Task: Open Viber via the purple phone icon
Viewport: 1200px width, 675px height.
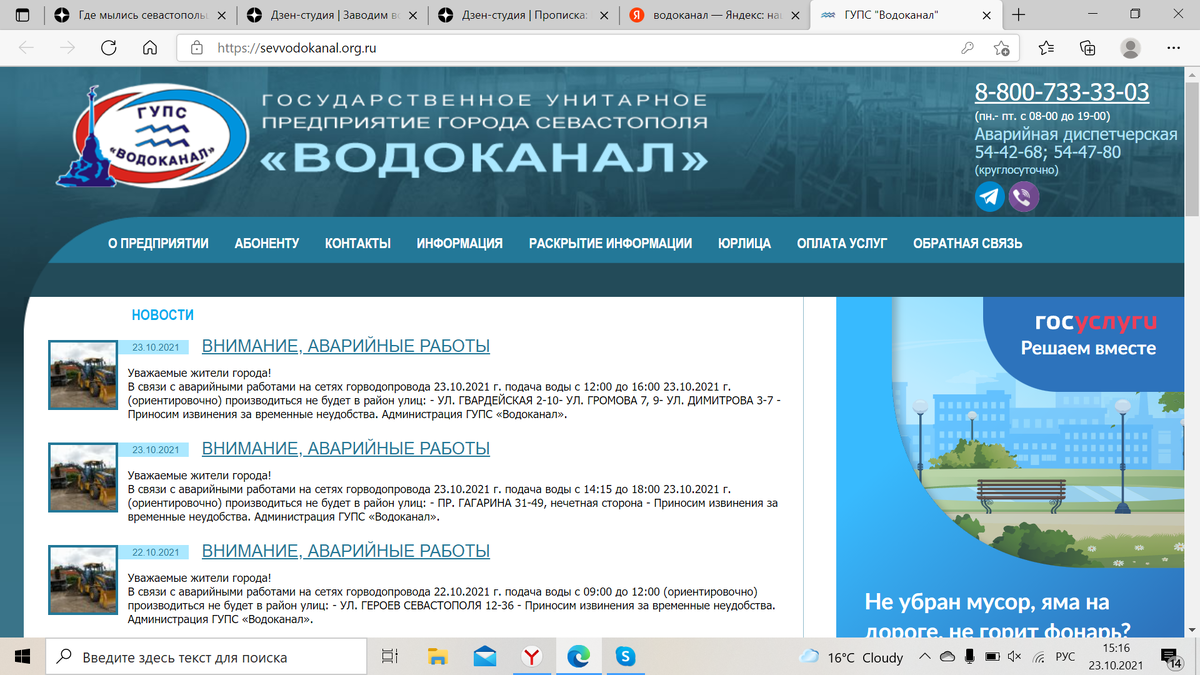Action: coord(1022,196)
